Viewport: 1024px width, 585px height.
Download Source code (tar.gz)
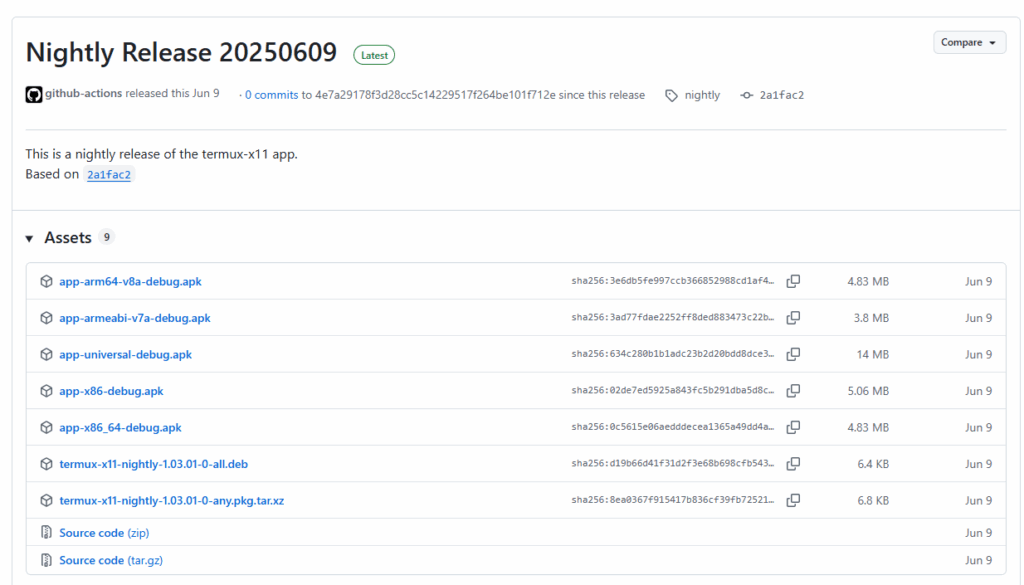click(x=111, y=560)
